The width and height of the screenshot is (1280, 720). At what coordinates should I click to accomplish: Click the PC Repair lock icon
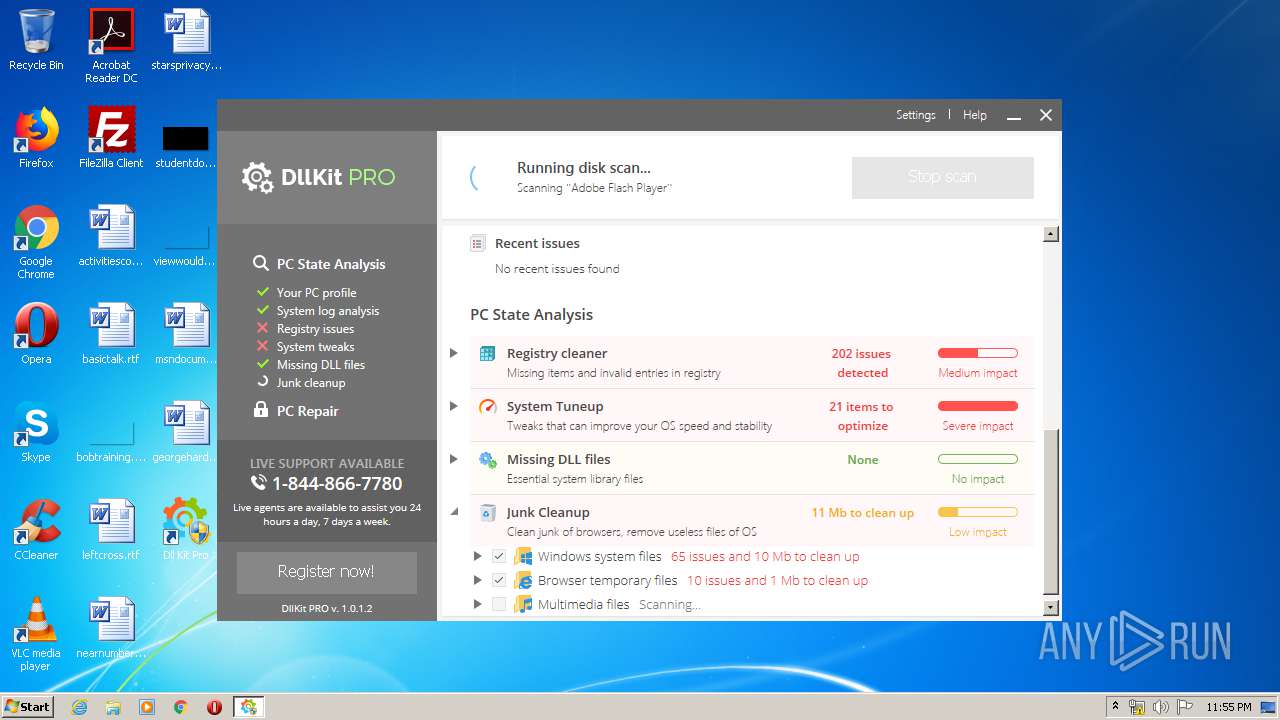261,410
